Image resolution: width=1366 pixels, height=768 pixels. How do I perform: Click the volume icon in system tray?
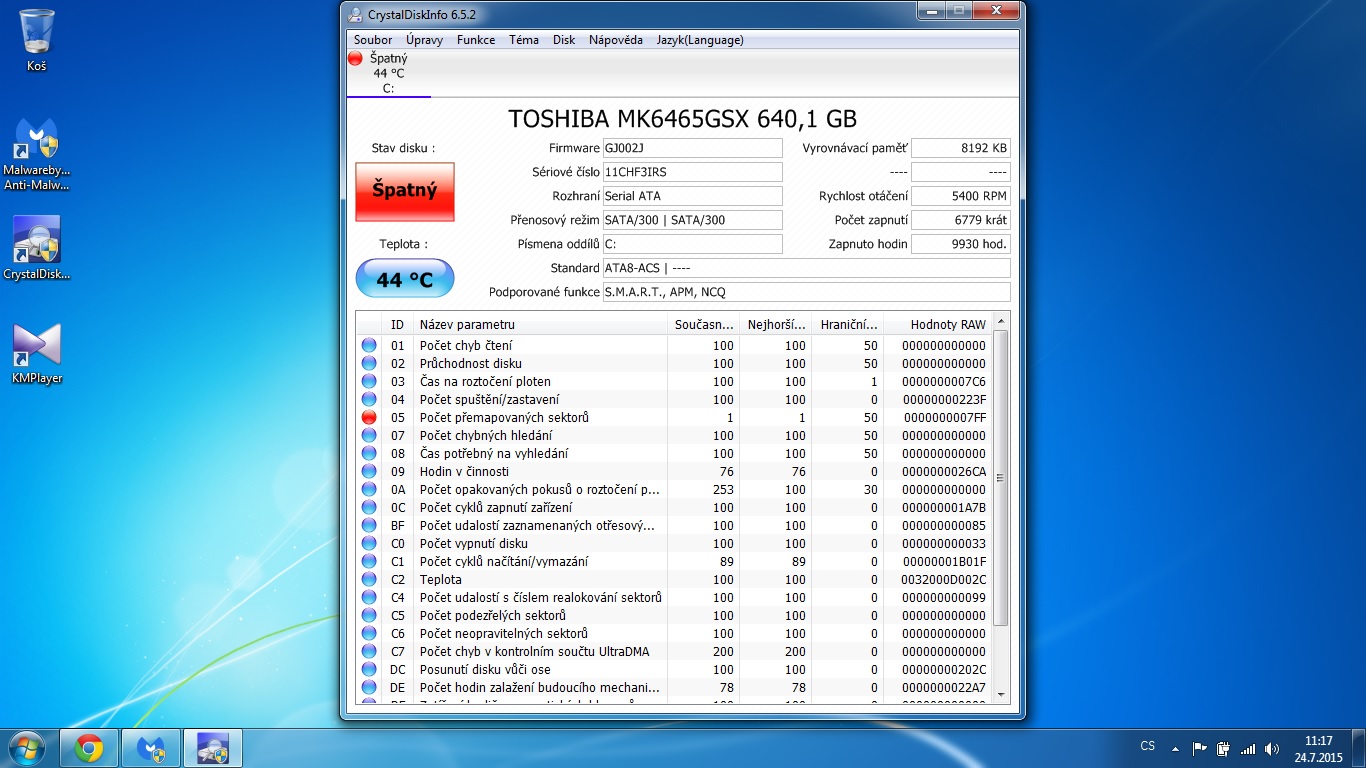tap(1272, 748)
